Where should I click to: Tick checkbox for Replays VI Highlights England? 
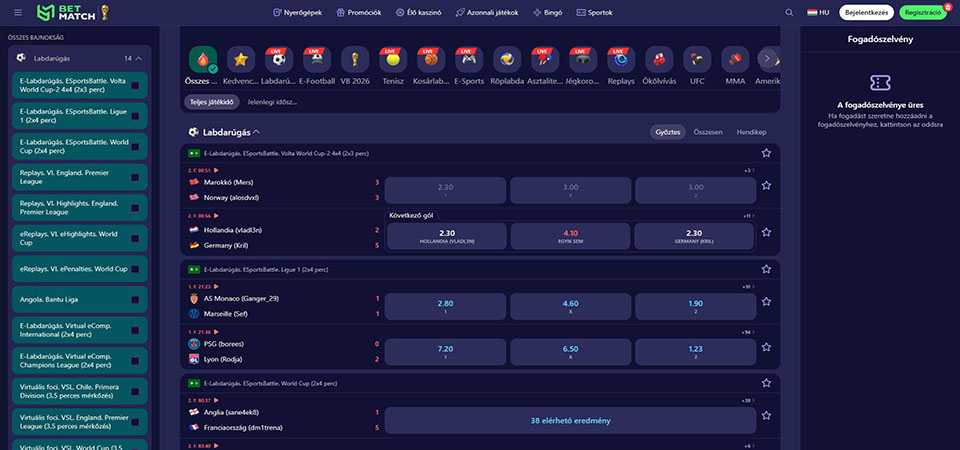(x=135, y=208)
